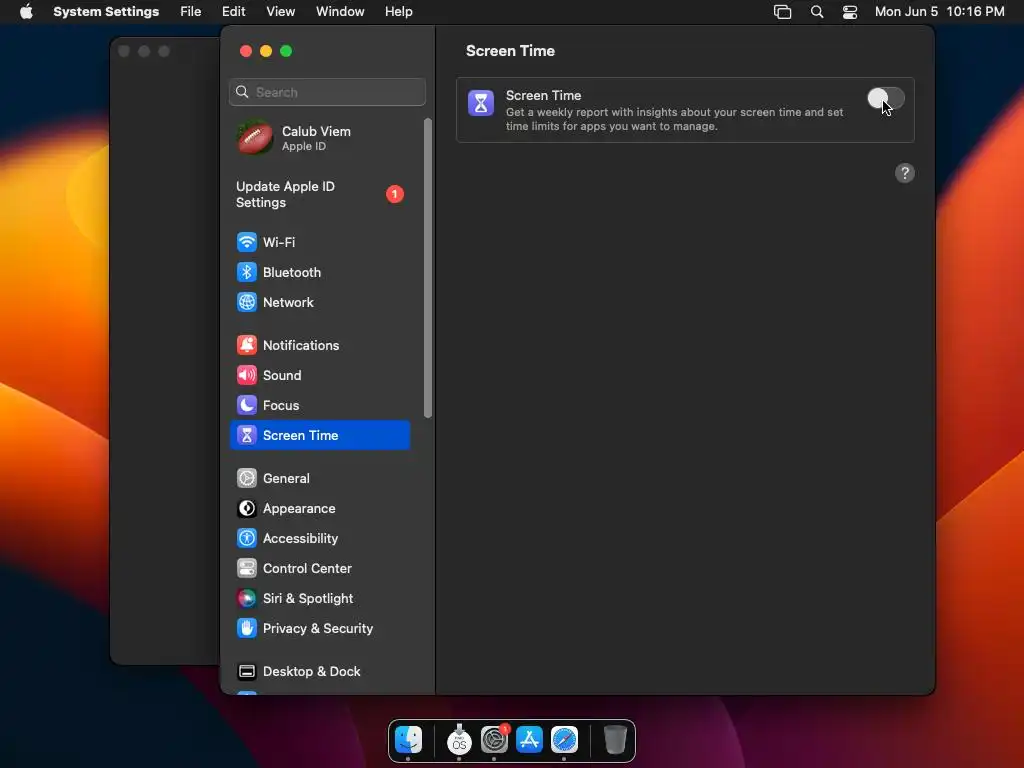Screen dimensions: 1024x768
Task: Open Spotlight search in menu bar
Action: click(x=817, y=12)
